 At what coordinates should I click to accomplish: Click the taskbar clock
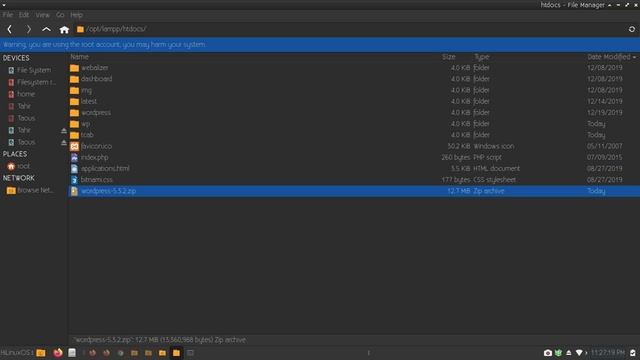(608, 353)
